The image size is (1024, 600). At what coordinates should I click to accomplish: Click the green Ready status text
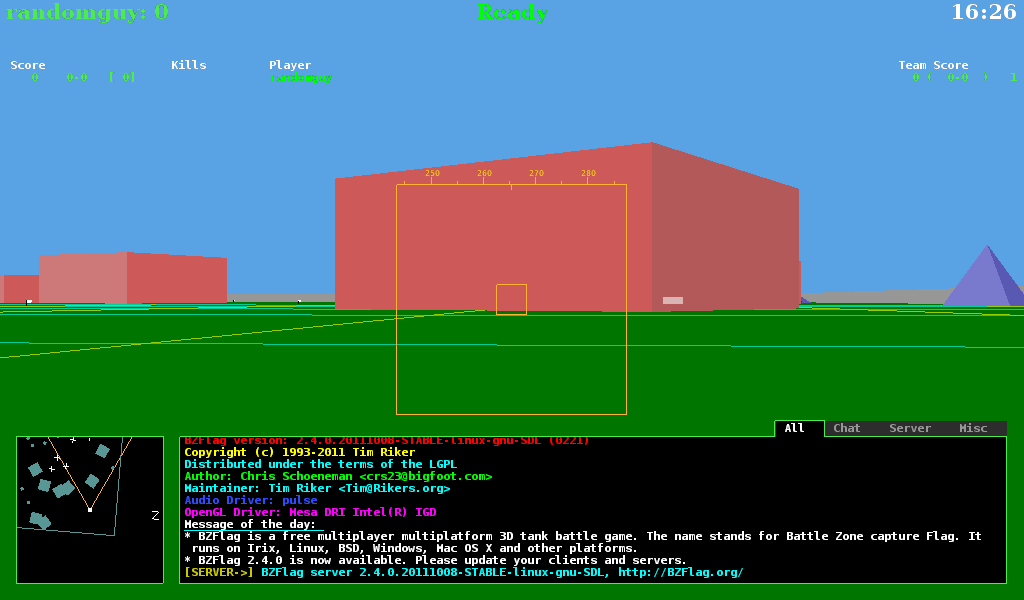coord(512,12)
